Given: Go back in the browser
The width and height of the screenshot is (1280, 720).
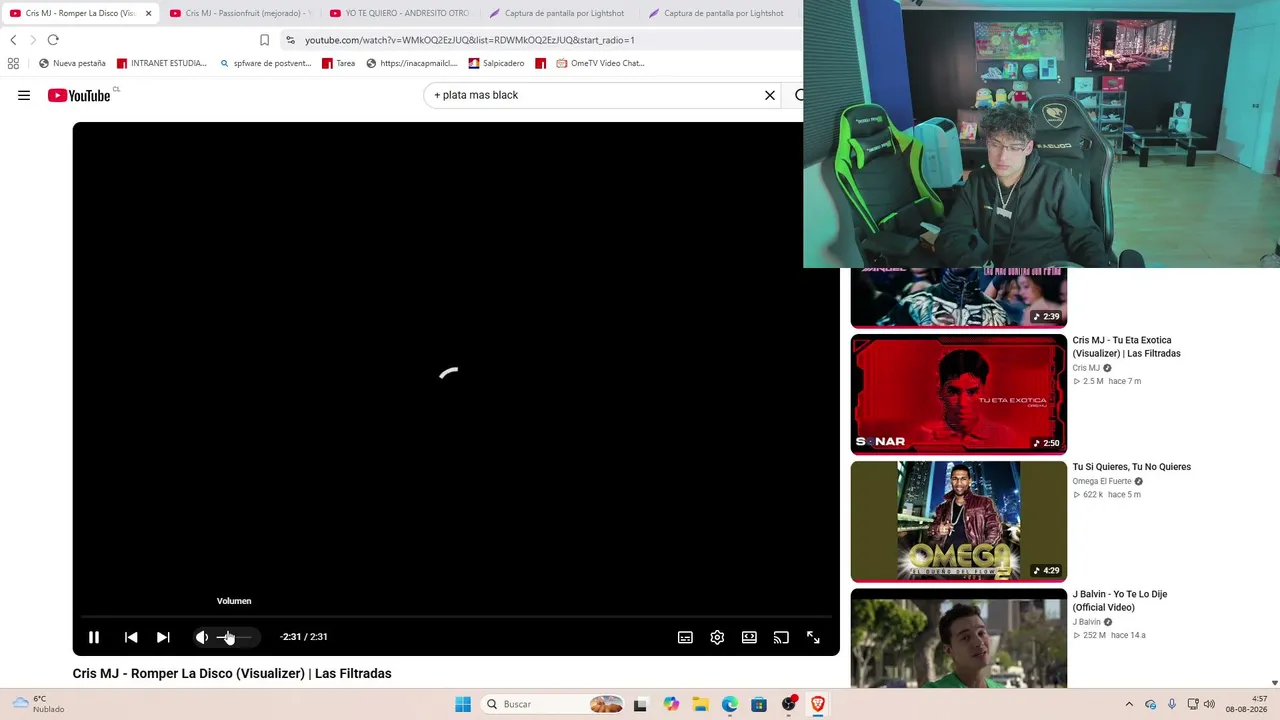Looking at the screenshot, I should pos(13,40).
